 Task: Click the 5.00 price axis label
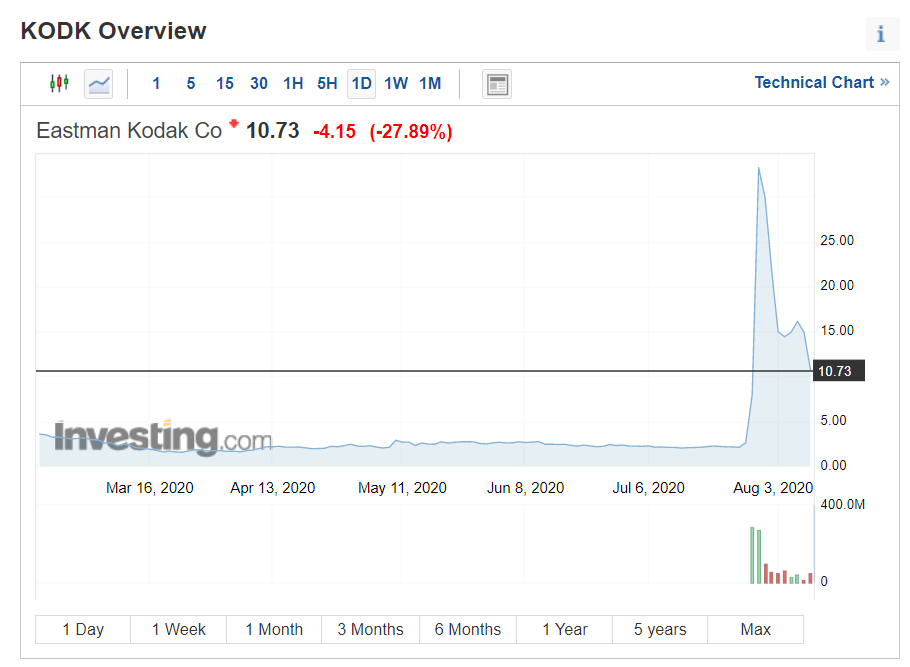pos(833,420)
